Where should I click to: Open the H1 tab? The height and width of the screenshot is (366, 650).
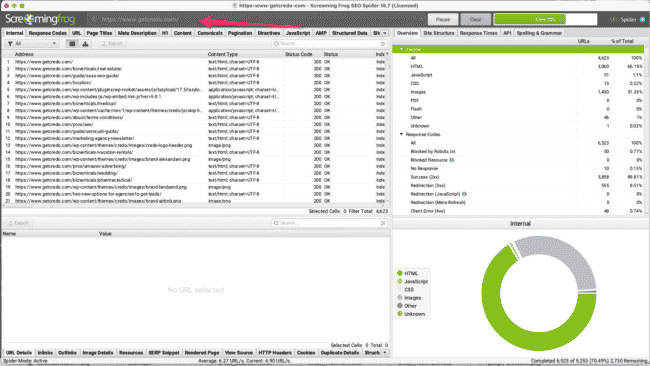(165, 33)
